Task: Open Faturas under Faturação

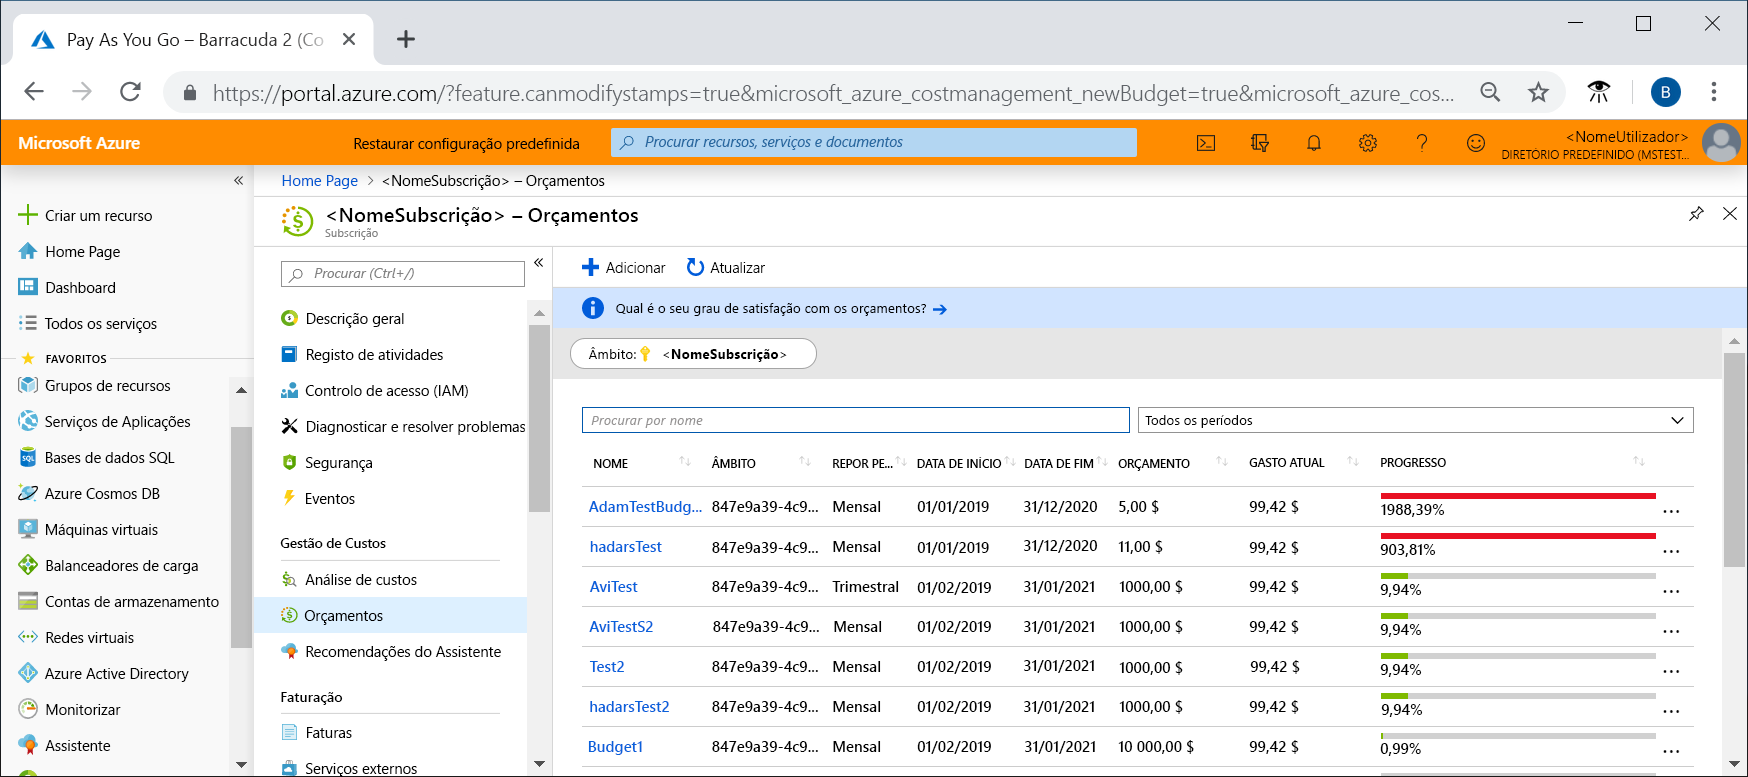Action: pyautogui.click(x=317, y=733)
